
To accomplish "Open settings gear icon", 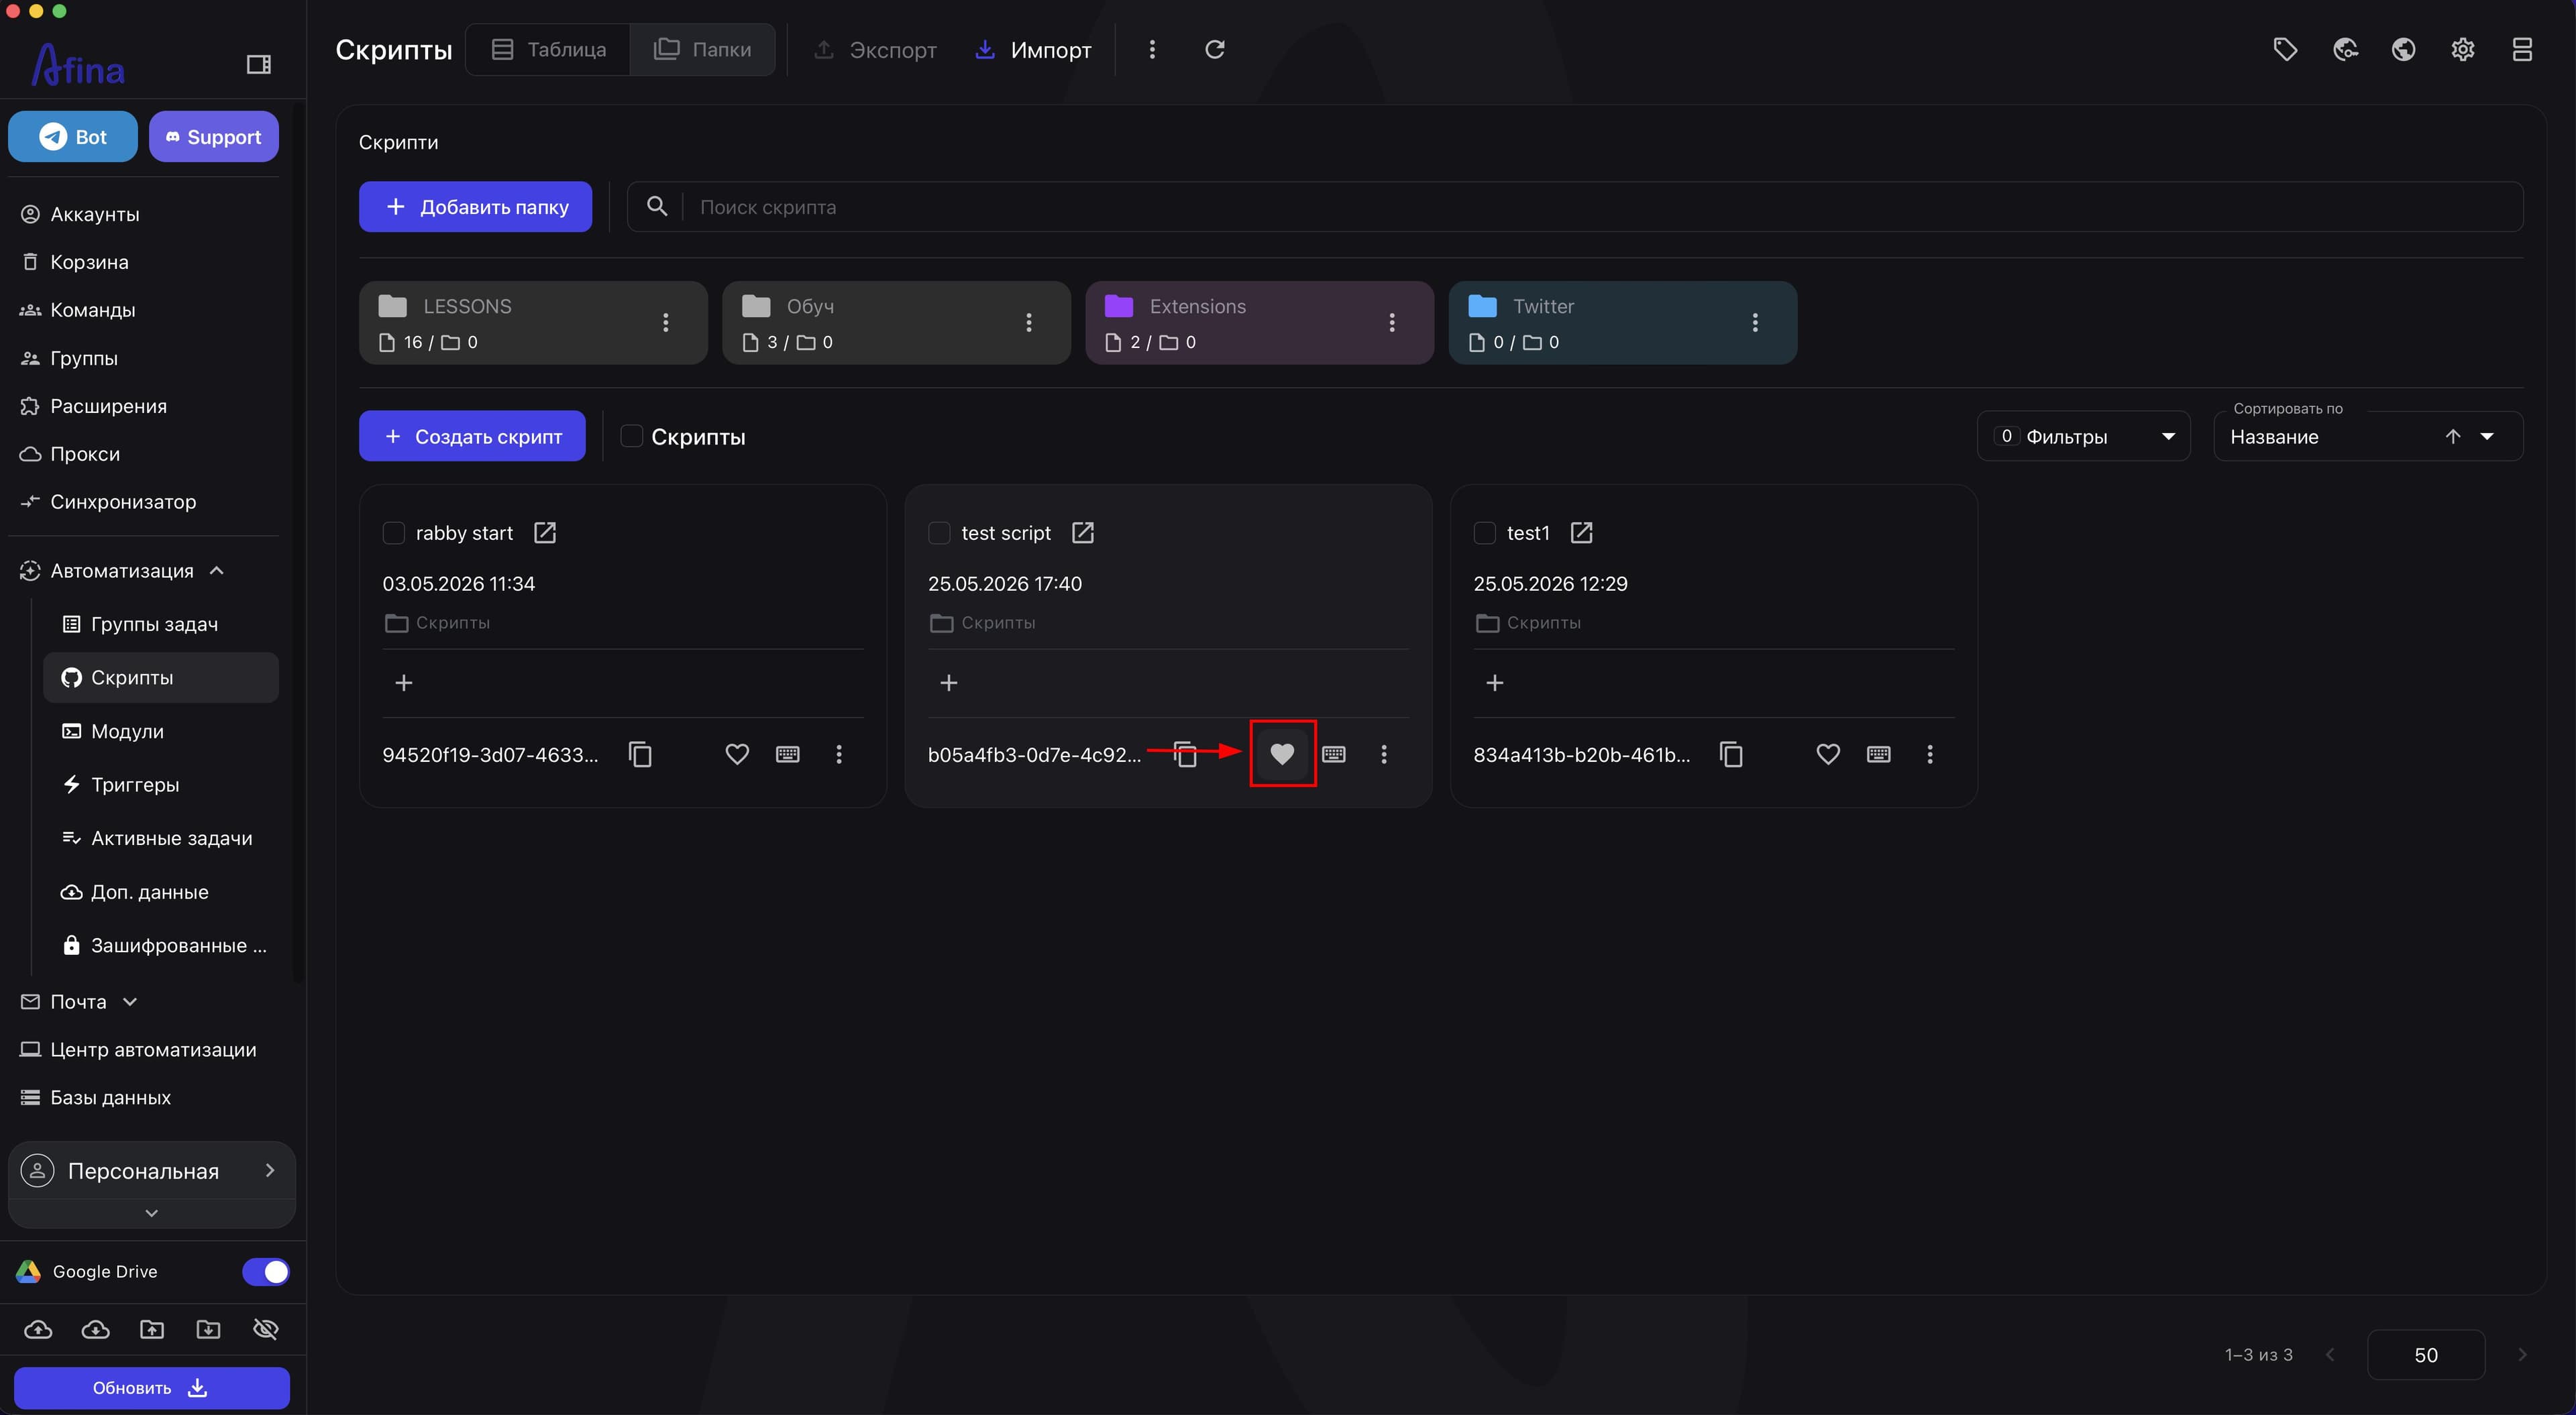I will point(2462,49).
